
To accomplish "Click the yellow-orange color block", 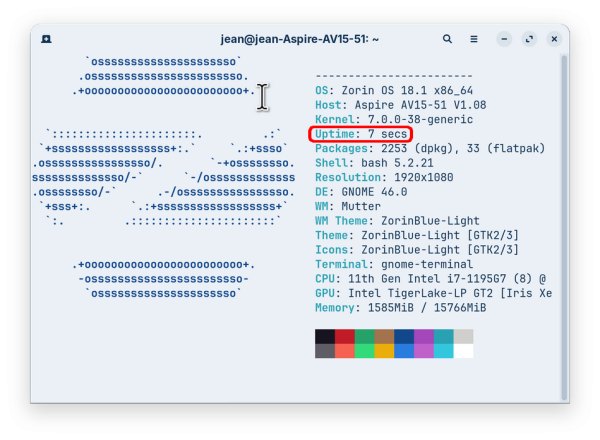I will [x=384, y=351].
